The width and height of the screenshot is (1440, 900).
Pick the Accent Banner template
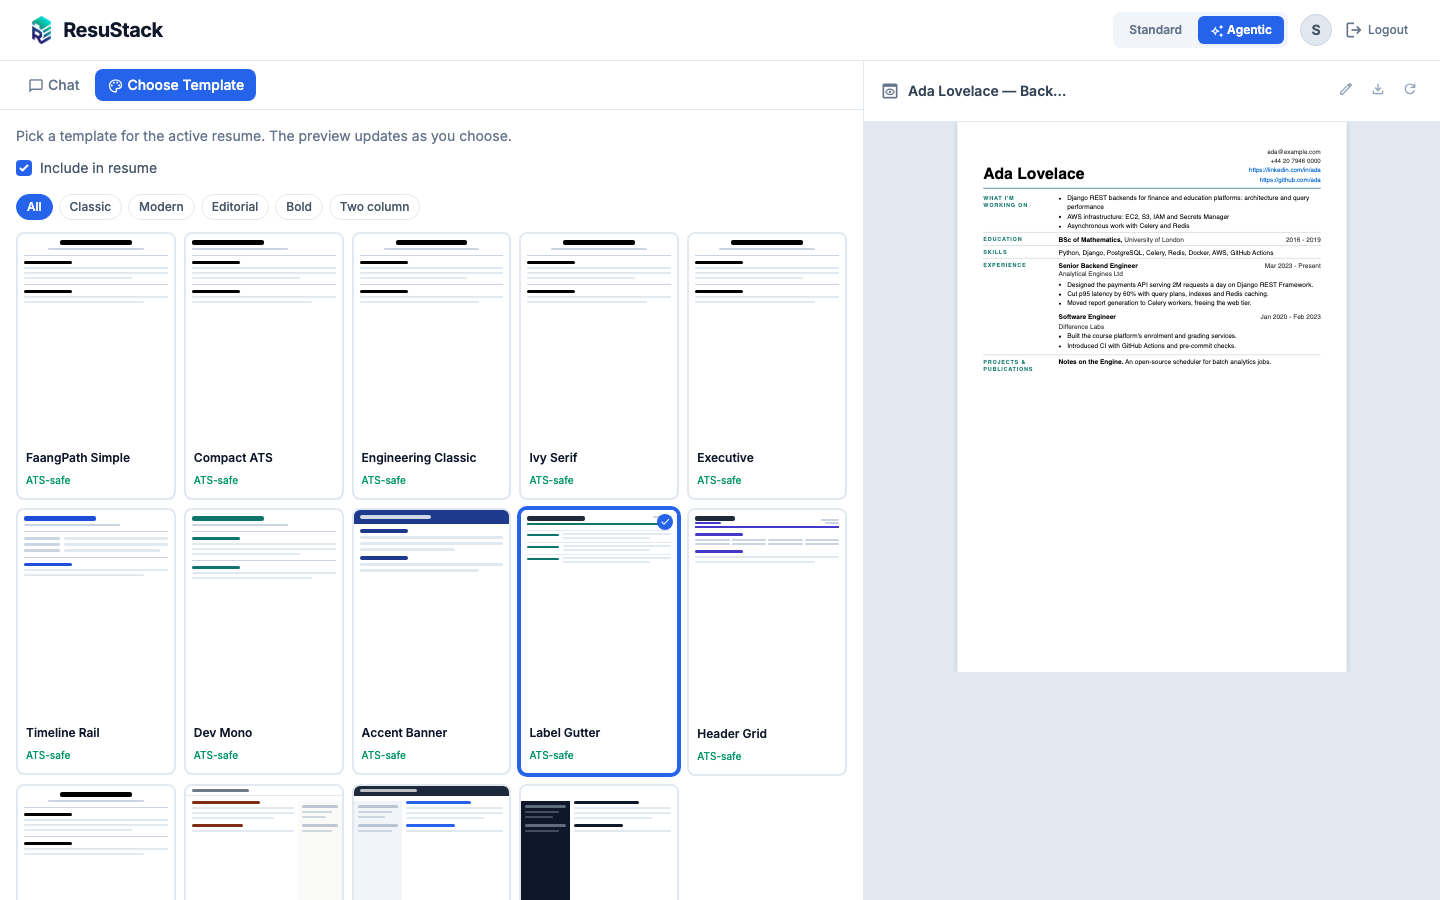click(x=432, y=641)
